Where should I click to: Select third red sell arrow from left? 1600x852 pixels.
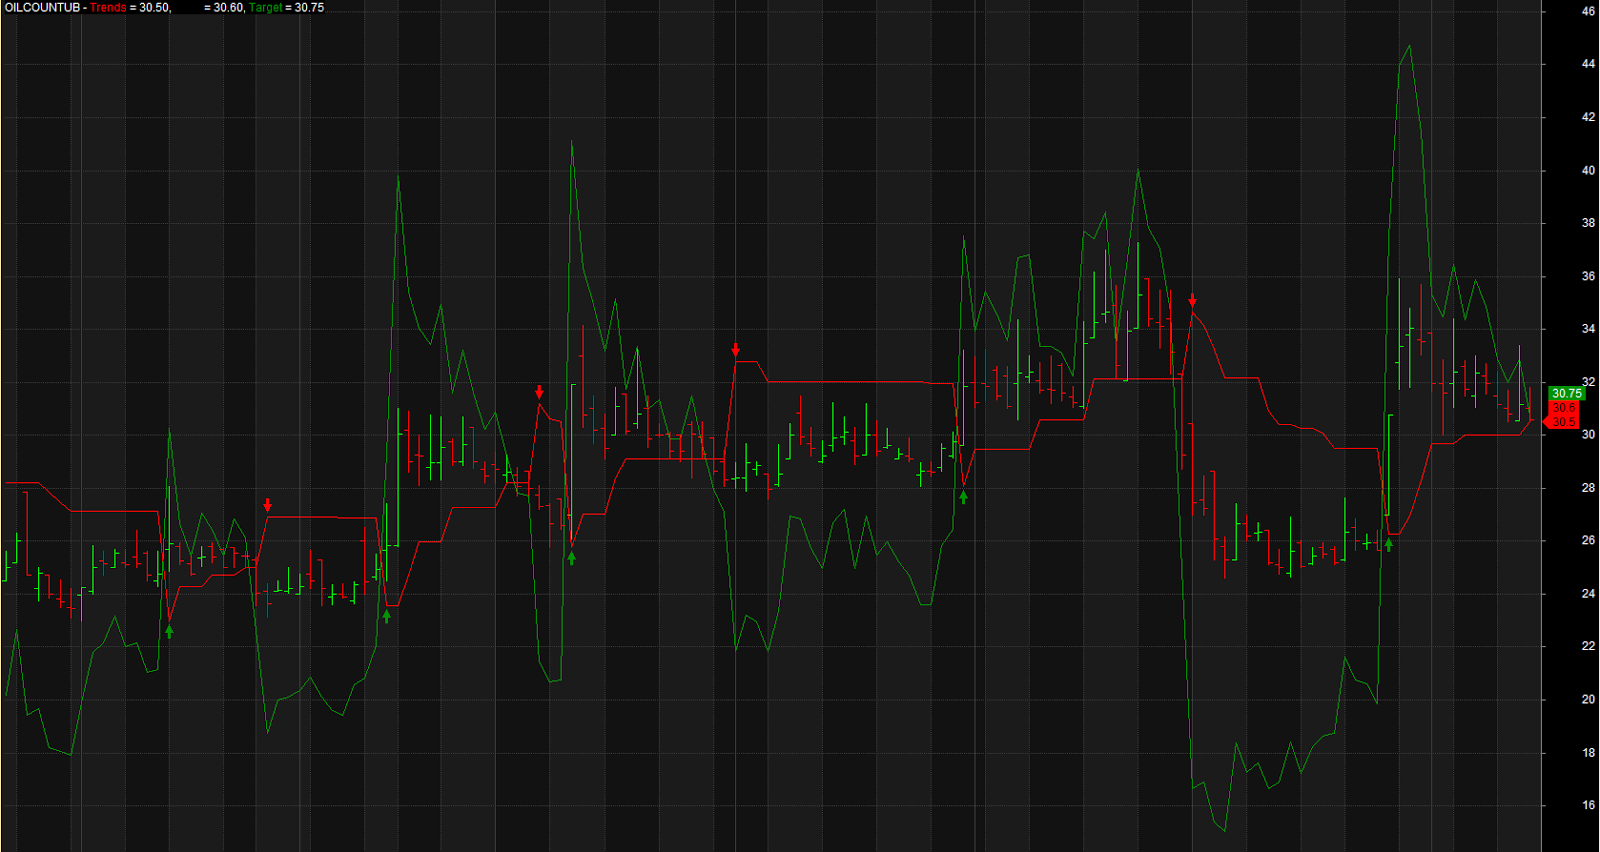[x=735, y=350]
